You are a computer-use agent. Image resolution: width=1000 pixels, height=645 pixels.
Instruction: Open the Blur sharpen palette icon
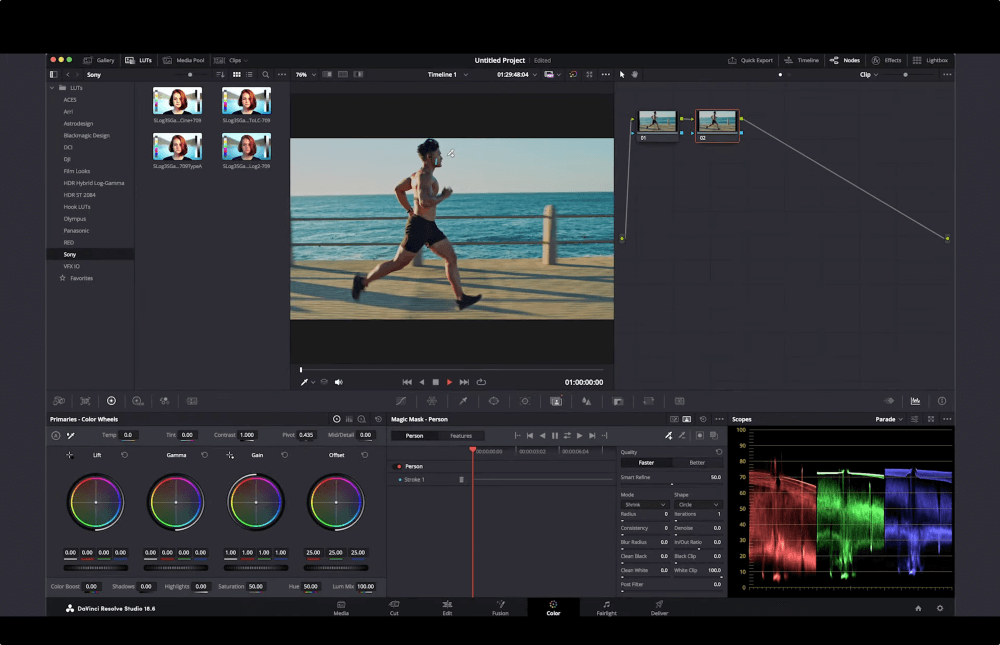pos(587,401)
